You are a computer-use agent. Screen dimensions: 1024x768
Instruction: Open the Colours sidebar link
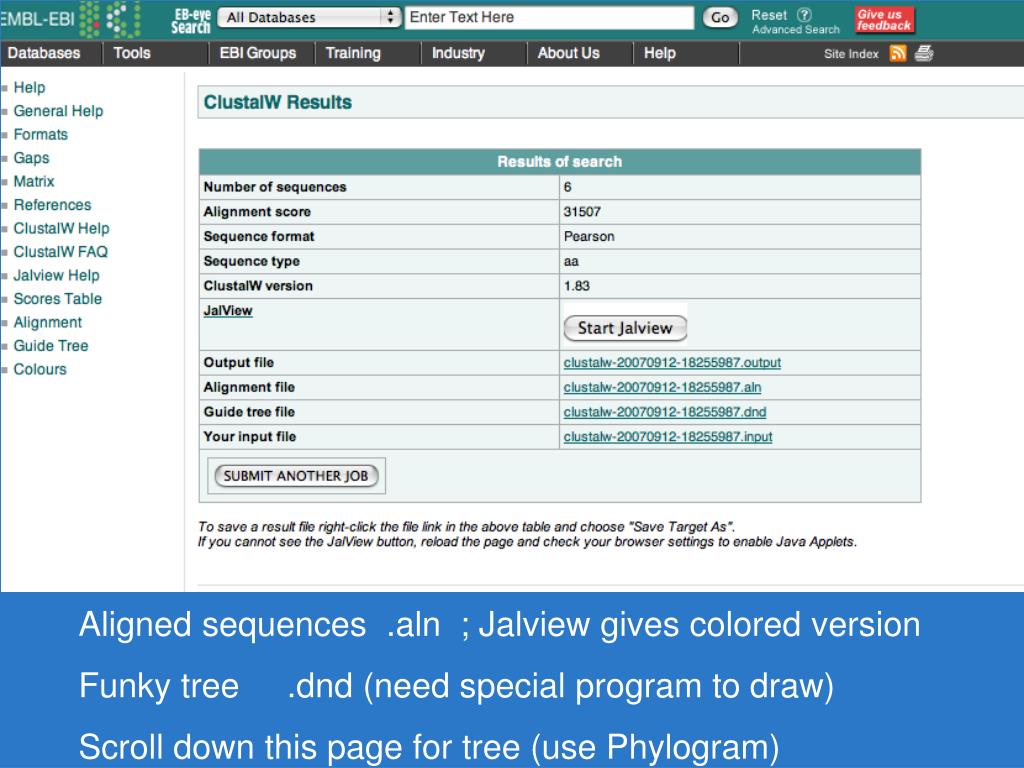[x=40, y=370]
